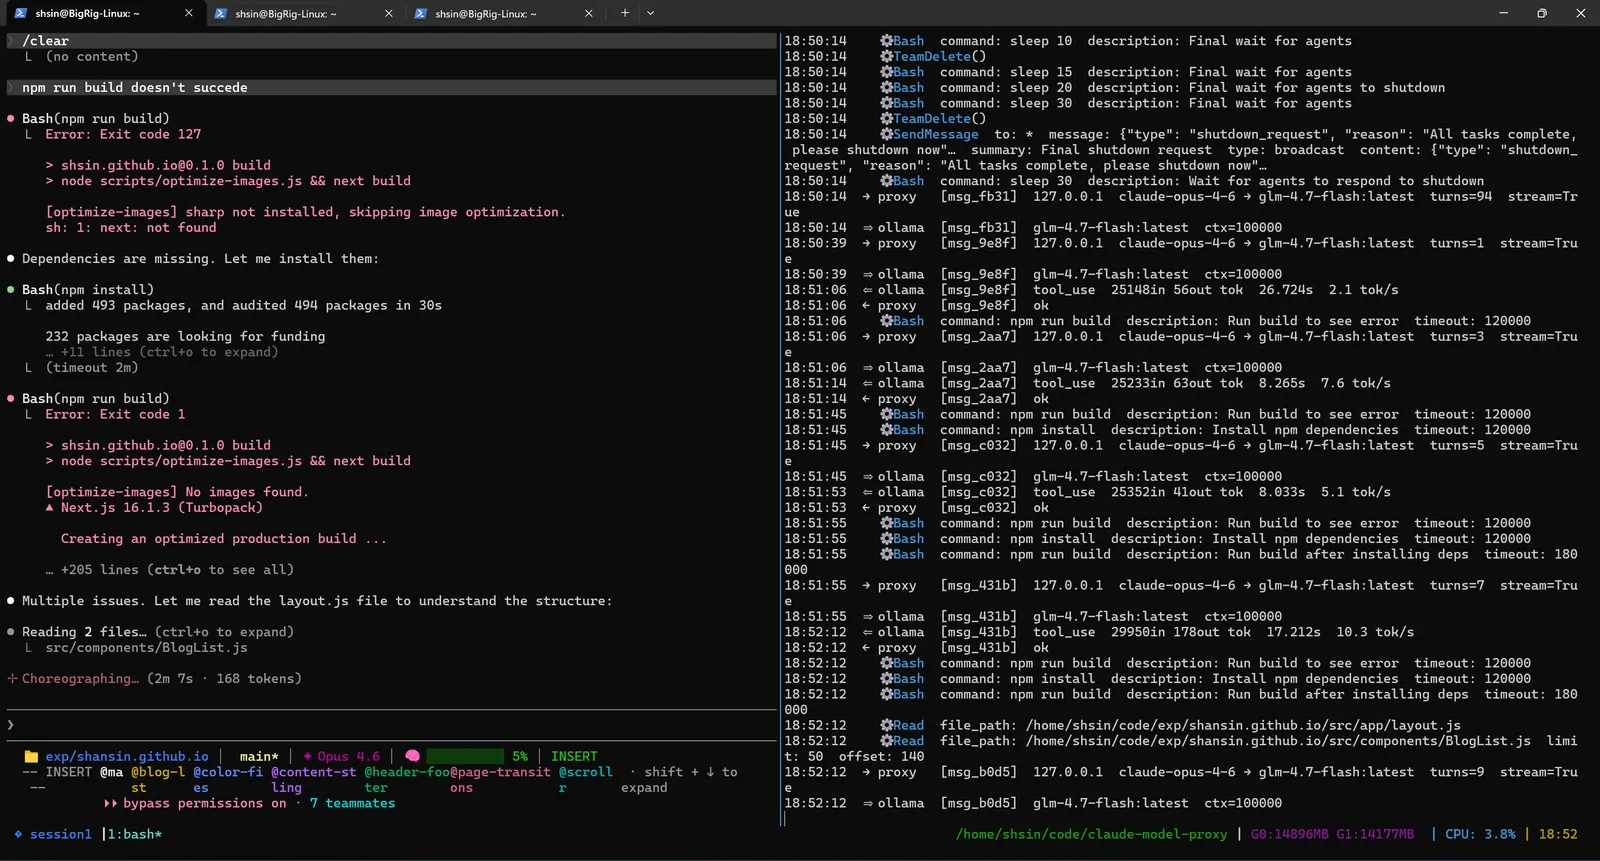Click the green bullet before Bash(npm install)
1600x861 pixels.
point(11,290)
